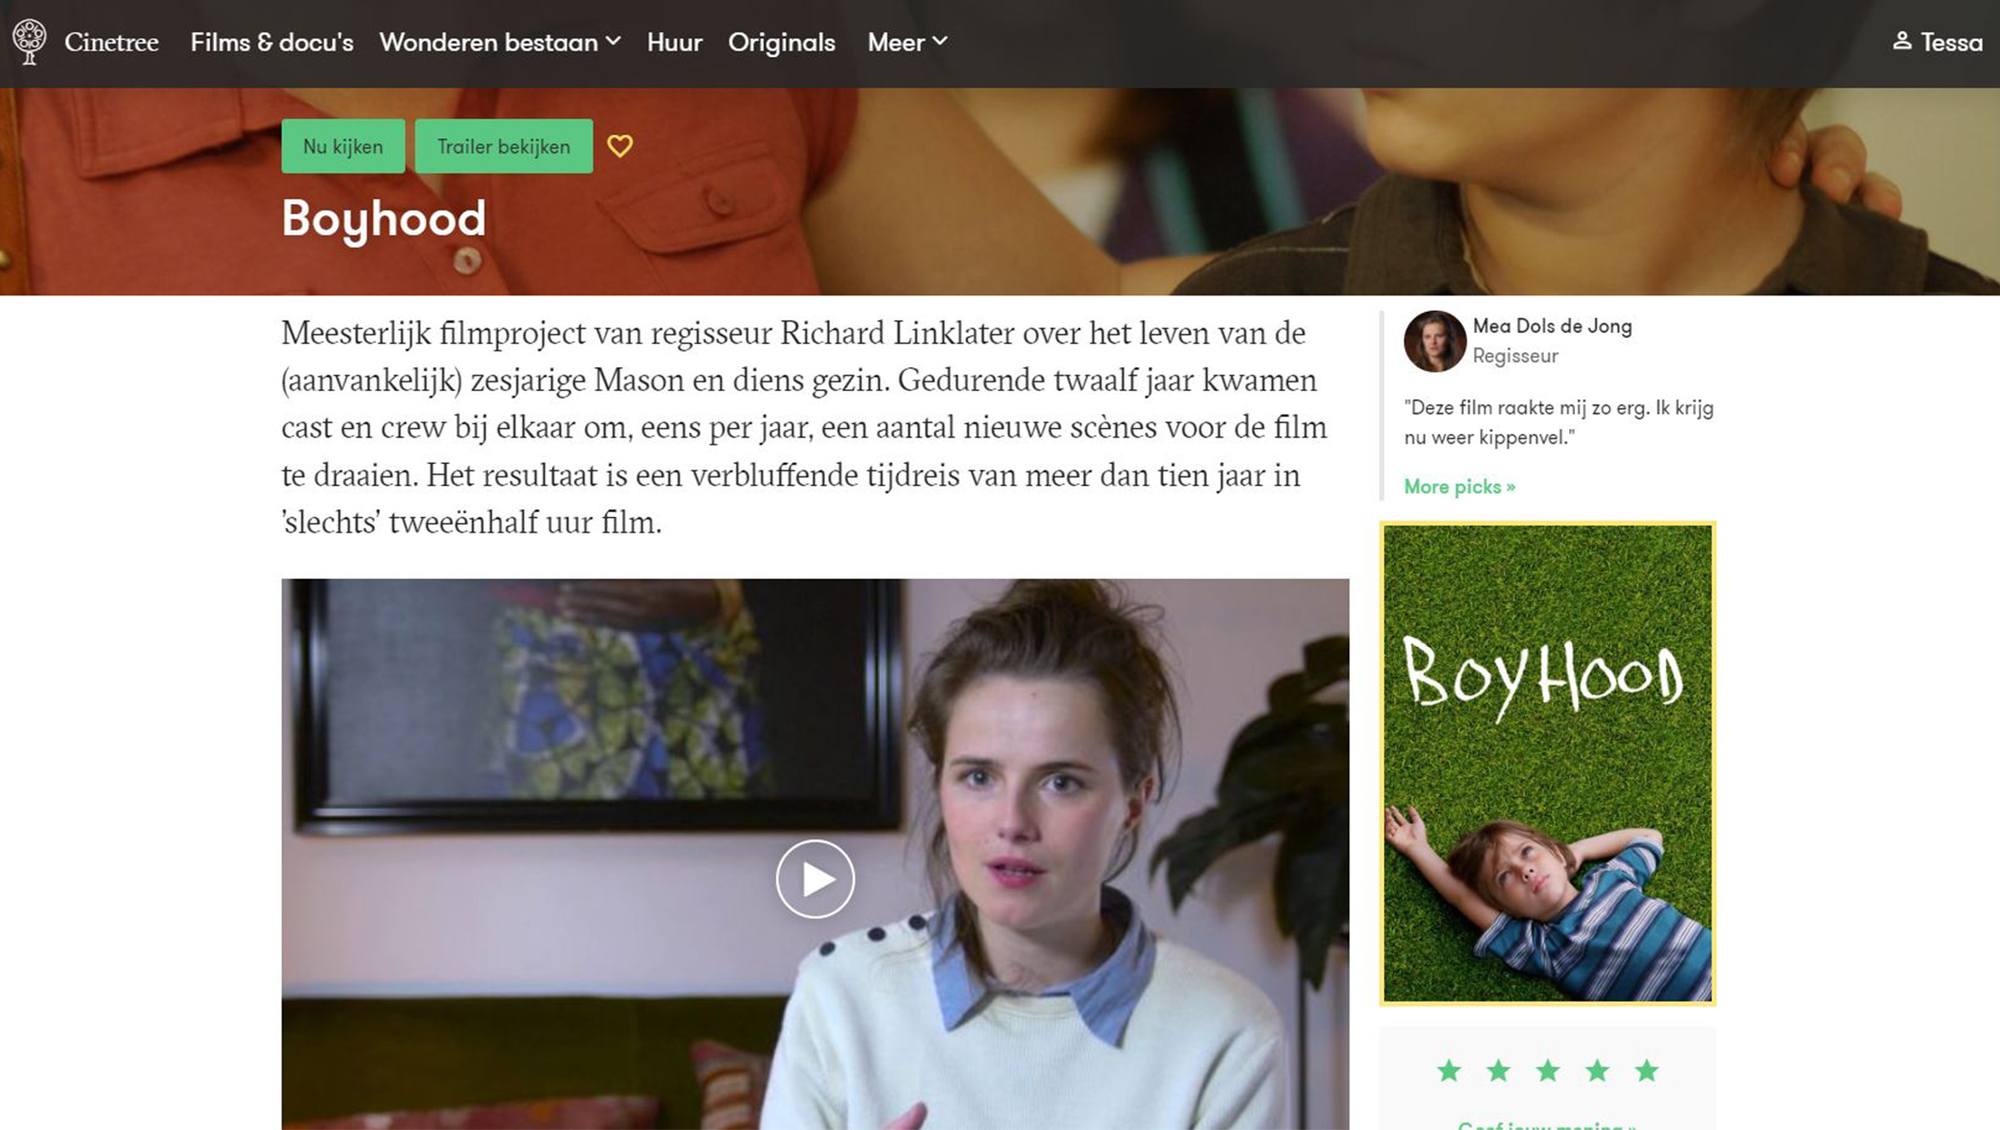Open the More picks link
This screenshot has width=2000, height=1130.
(1459, 487)
